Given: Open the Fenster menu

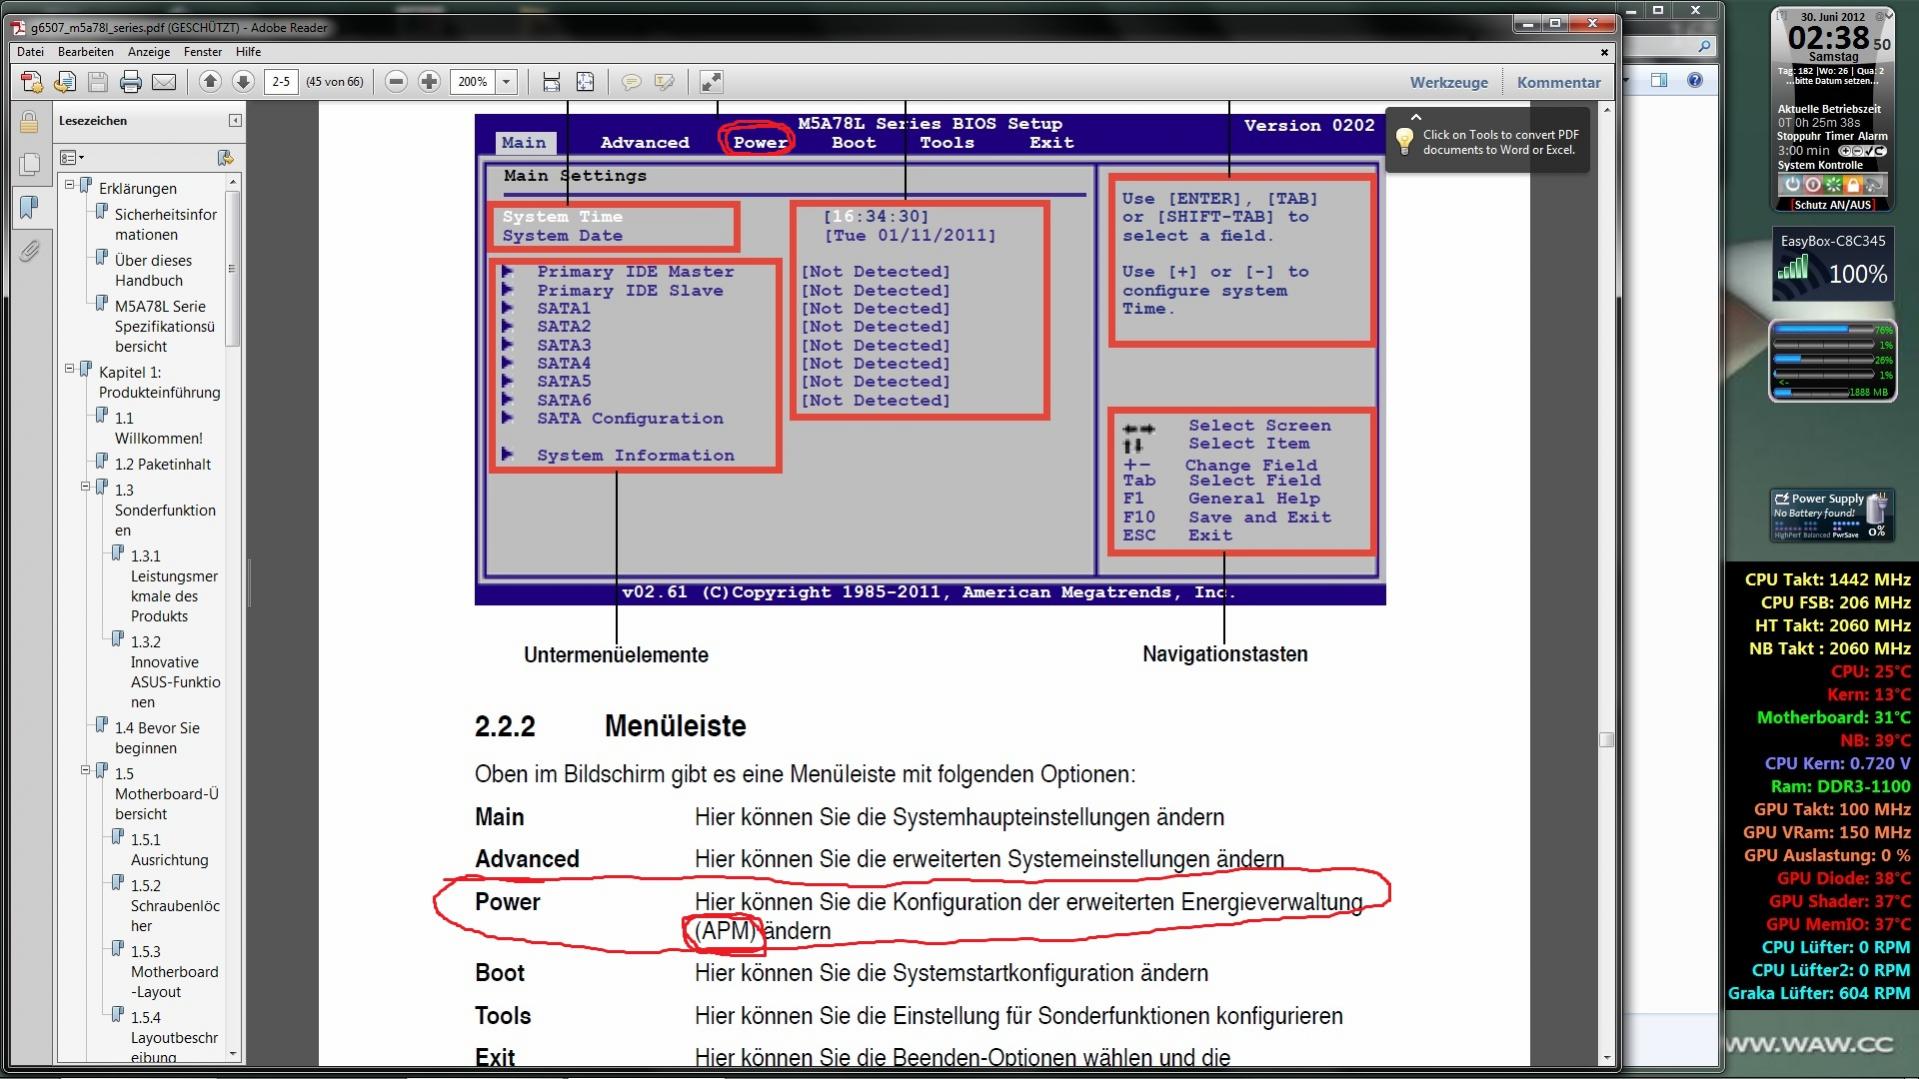Looking at the screenshot, I should pyautogui.click(x=203, y=52).
